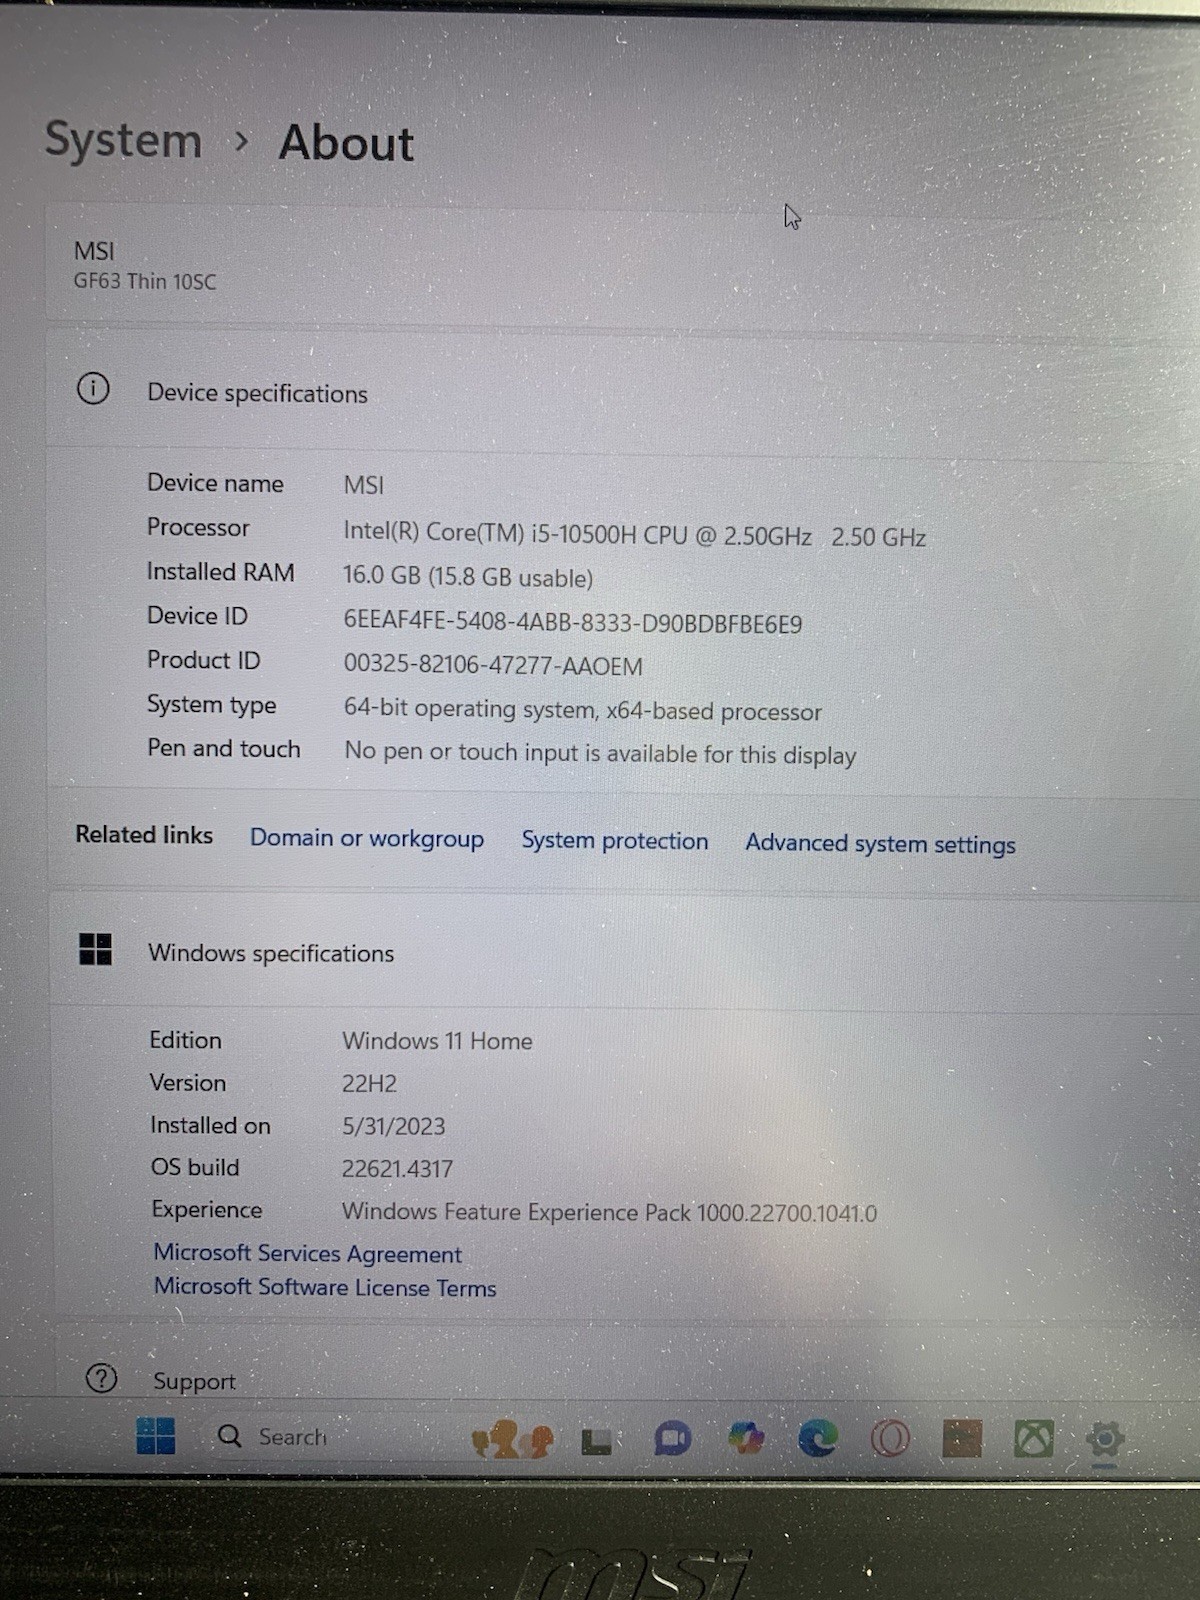Open the Xbox app

pyautogui.click(x=1034, y=1439)
